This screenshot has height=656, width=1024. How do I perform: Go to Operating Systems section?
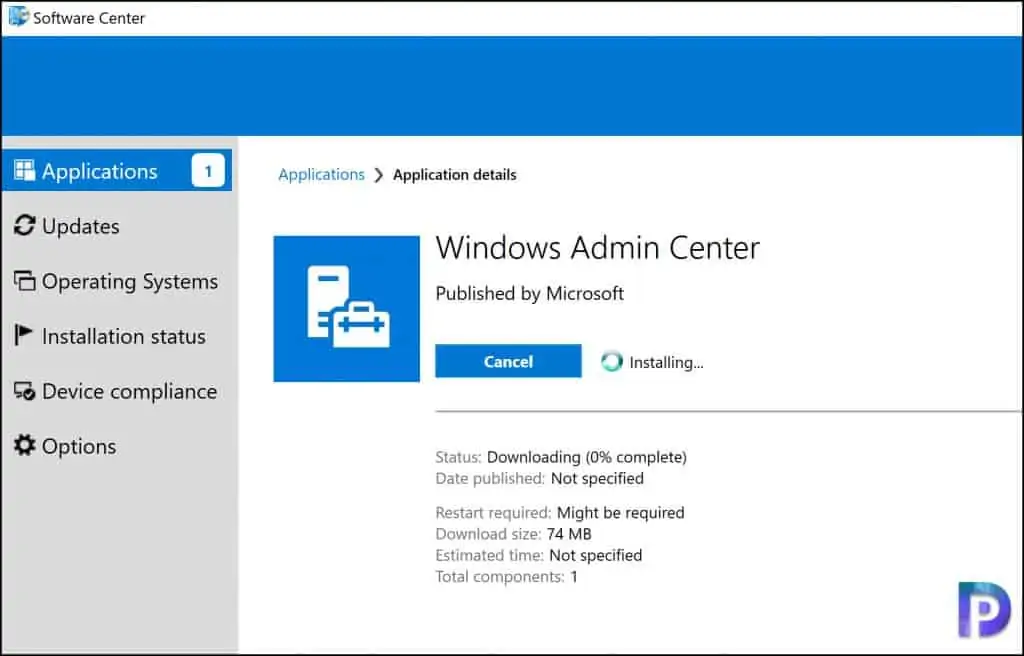coord(129,281)
